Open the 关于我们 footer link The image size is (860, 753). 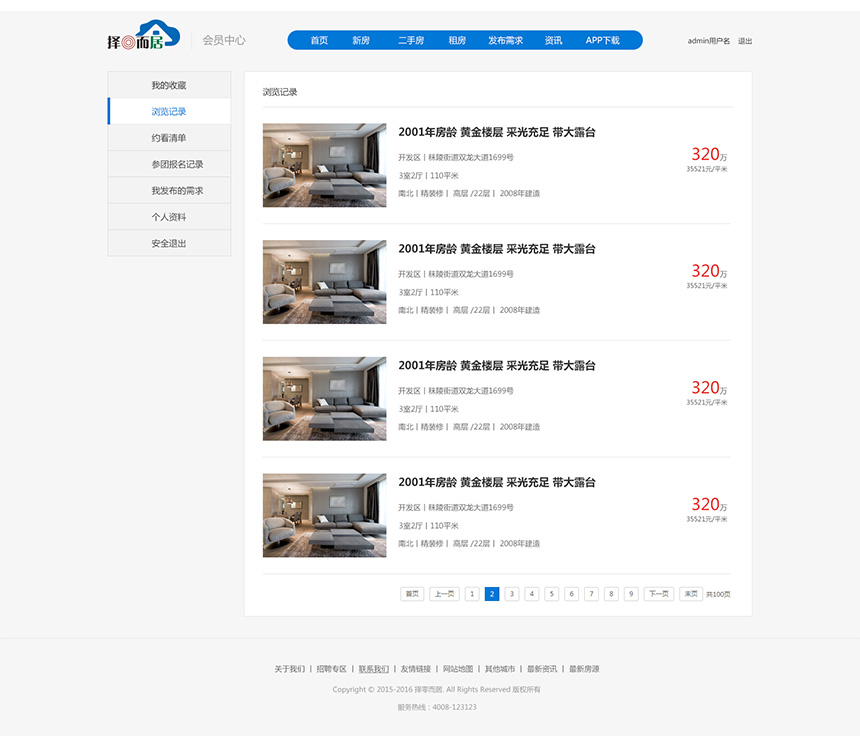[289, 668]
